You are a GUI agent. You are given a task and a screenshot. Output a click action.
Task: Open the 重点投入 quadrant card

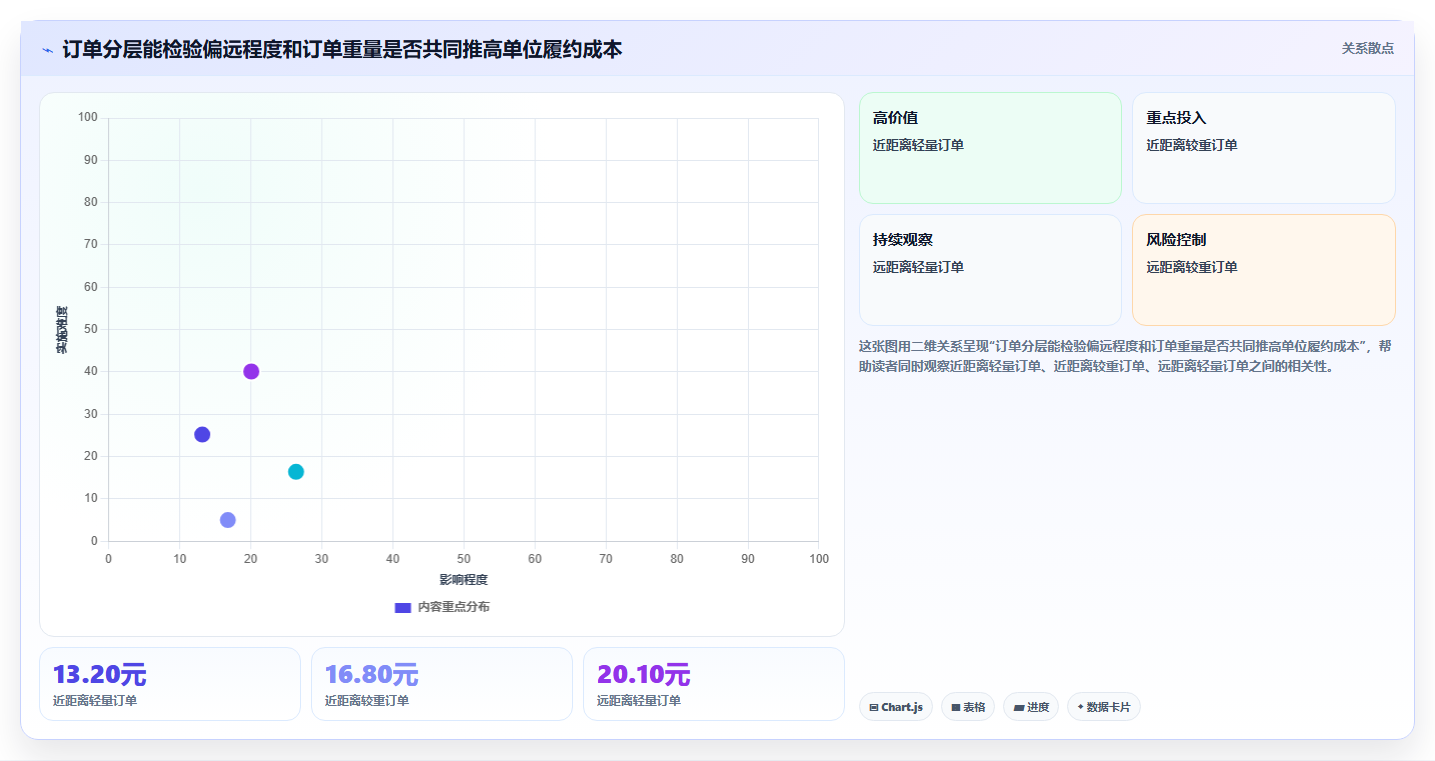pyautogui.click(x=1263, y=148)
